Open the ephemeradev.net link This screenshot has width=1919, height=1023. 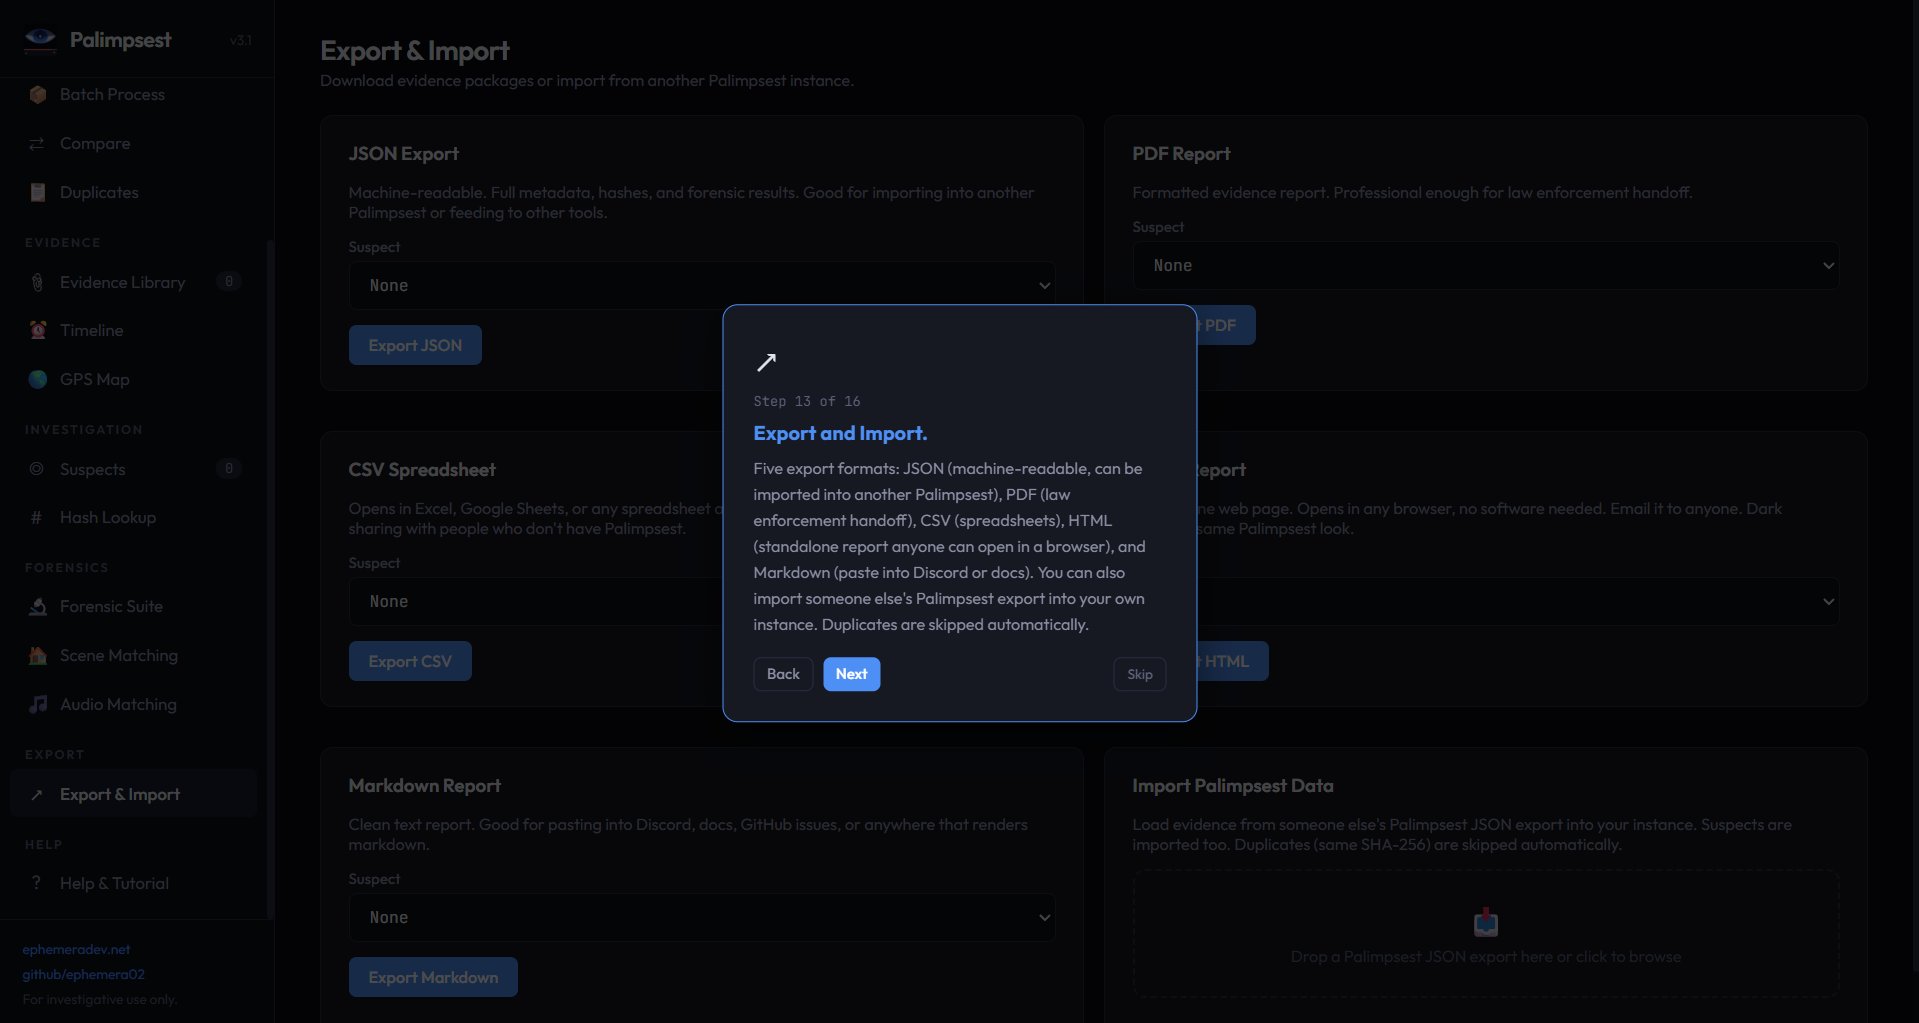pos(76,950)
